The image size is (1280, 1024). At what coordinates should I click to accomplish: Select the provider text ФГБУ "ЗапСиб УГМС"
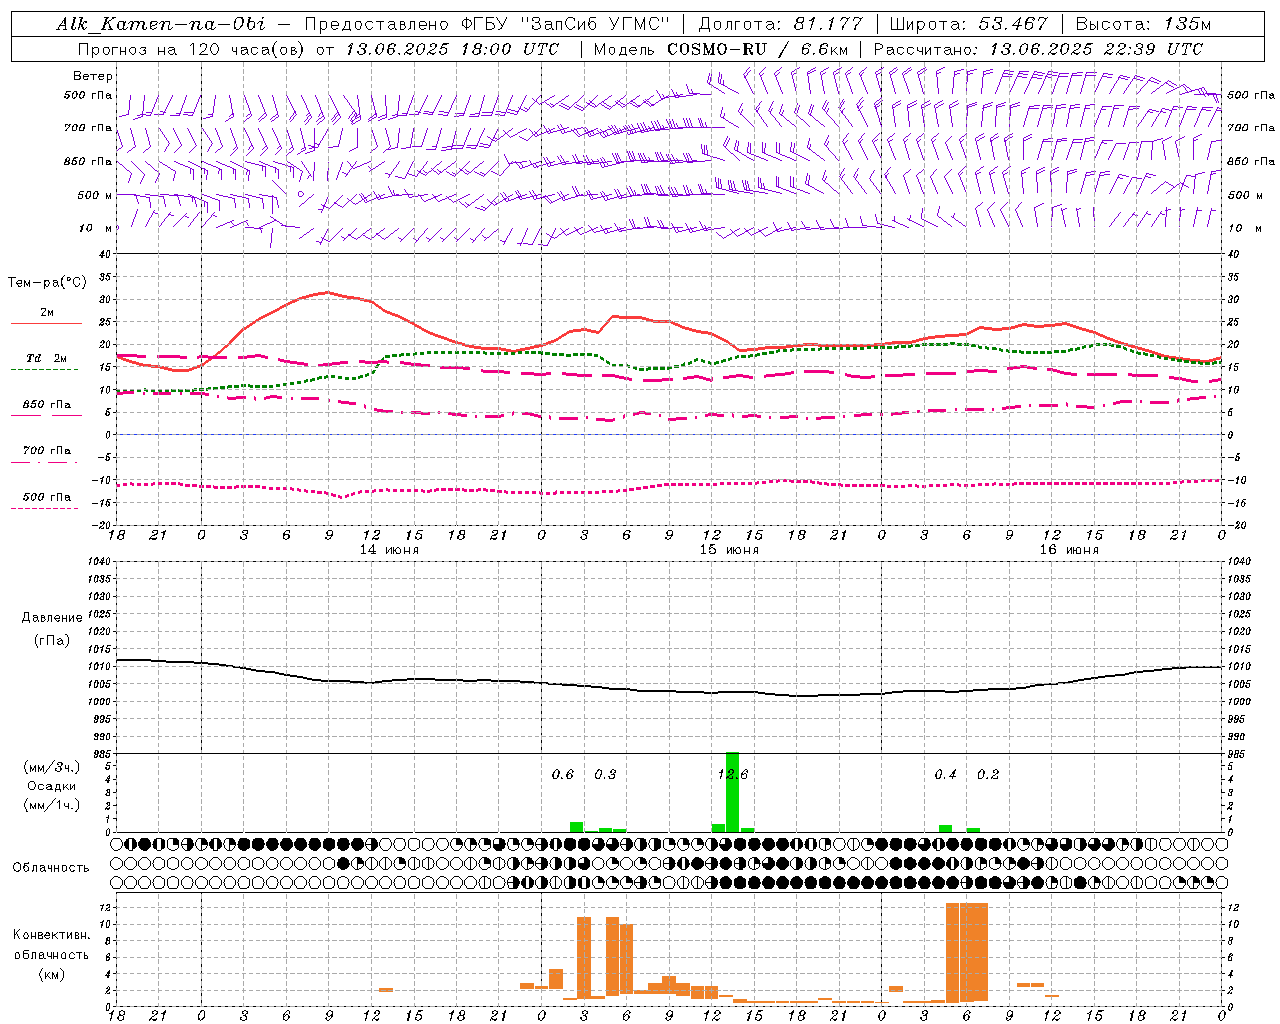click(x=565, y=24)
